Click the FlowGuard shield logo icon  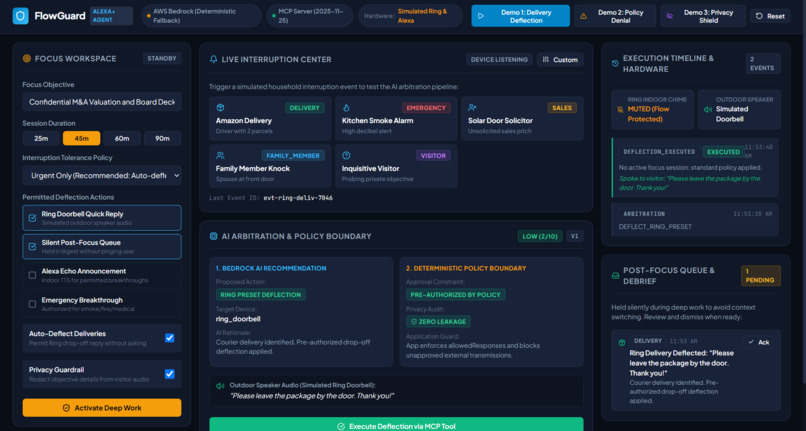pyautogui.click(x=21, y=16)
